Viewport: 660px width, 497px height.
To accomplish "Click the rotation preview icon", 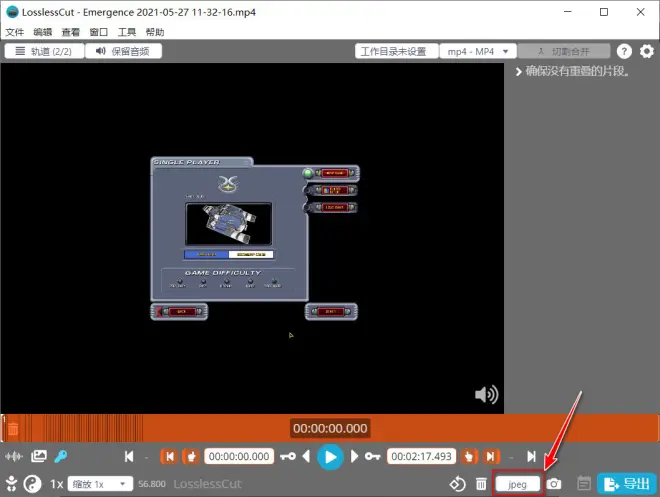I will (x=458, y=484).
